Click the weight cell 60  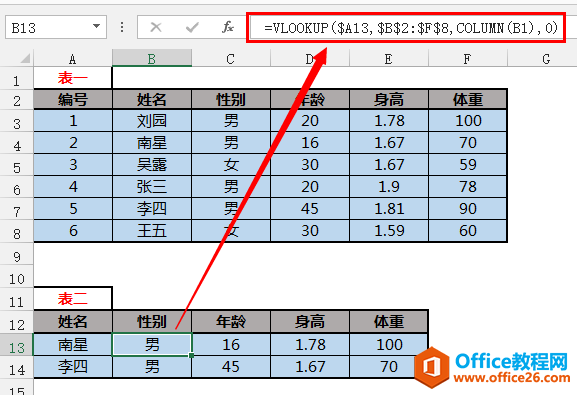(468, 231)
